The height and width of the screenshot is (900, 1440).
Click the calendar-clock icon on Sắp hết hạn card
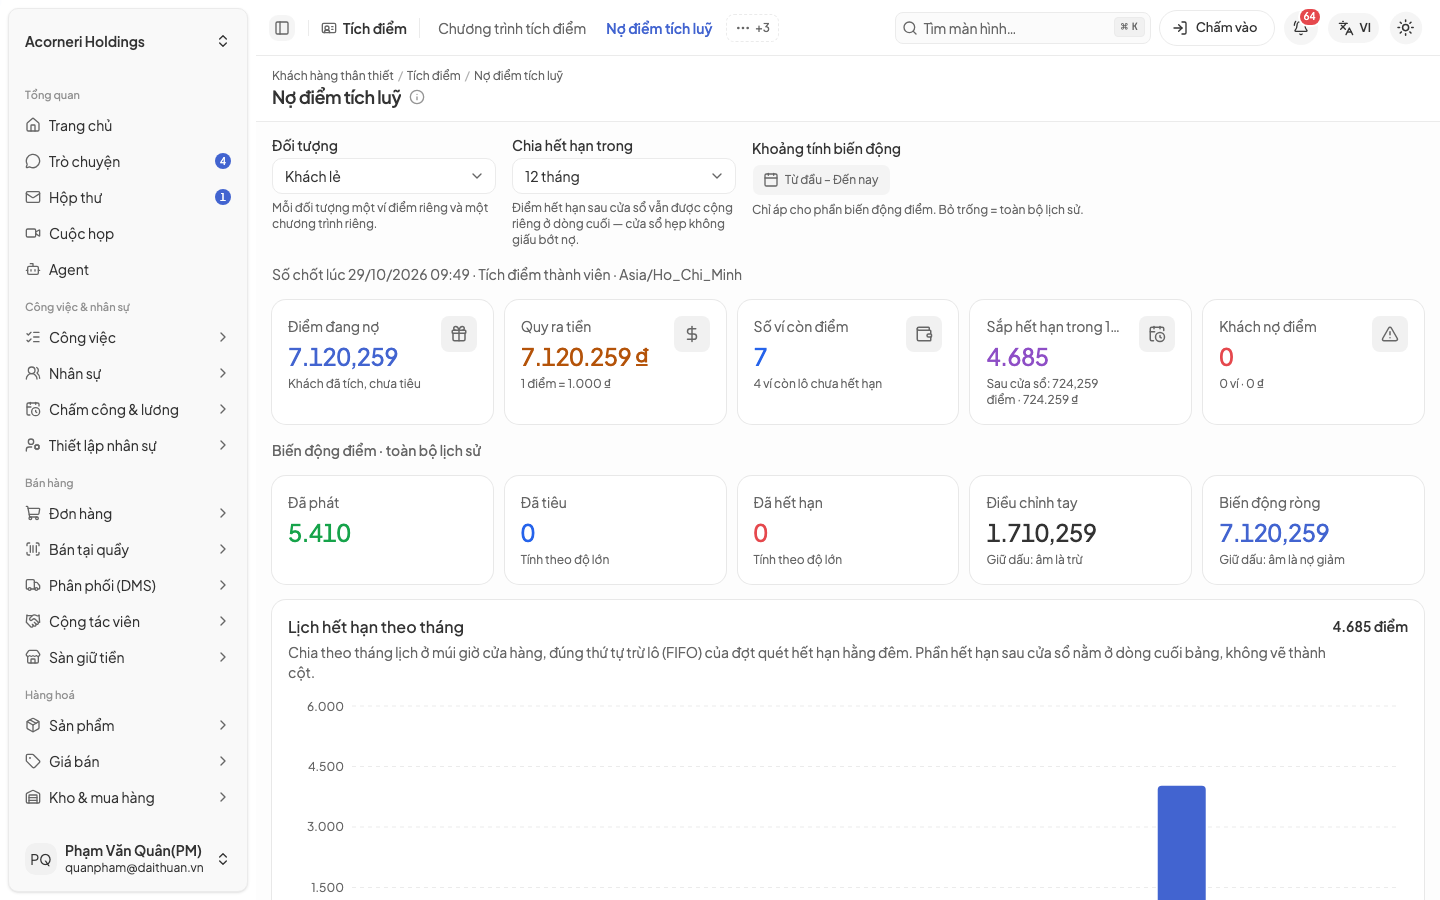click(x=1157, y=334)
